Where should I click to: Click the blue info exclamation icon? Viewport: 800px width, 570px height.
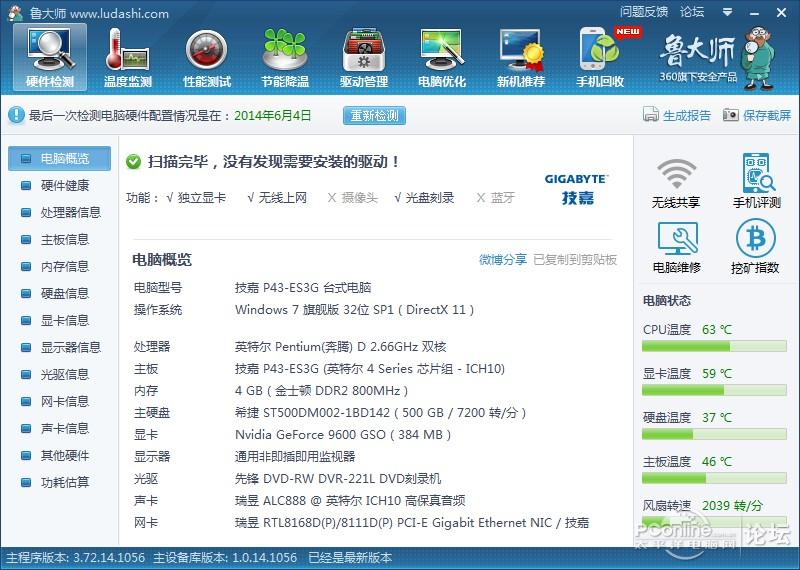[x=16, y=115]
